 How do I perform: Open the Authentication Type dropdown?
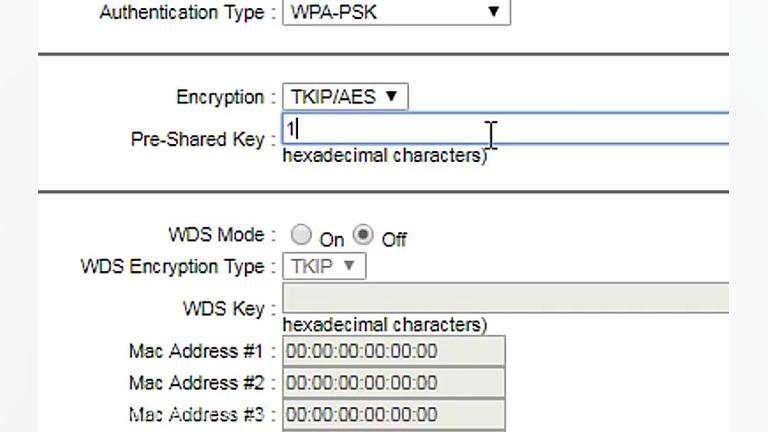pos(396,12)
